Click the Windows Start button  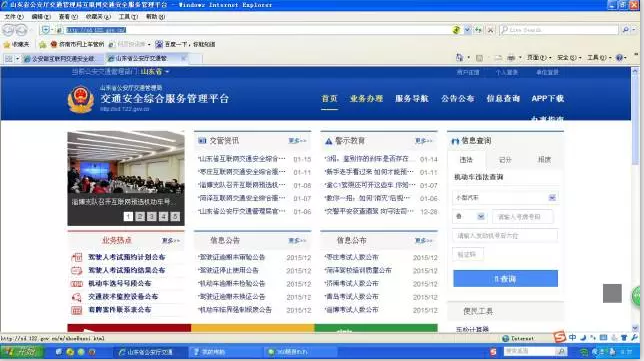tap(22, 352)
